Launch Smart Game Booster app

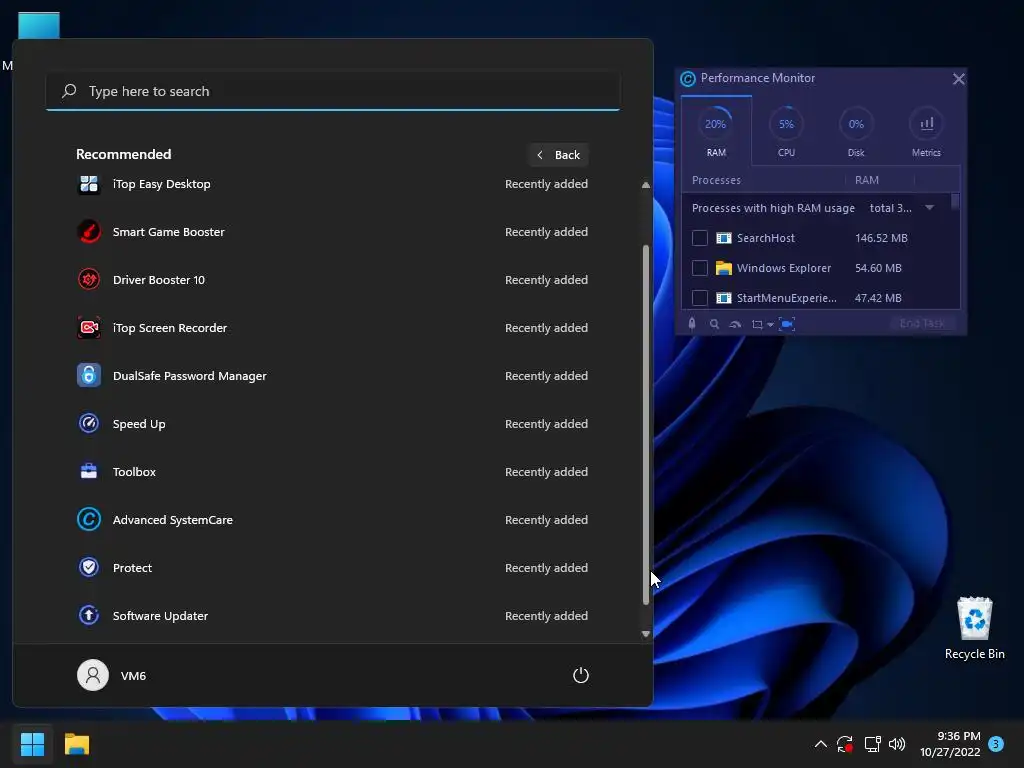[332, 232]
